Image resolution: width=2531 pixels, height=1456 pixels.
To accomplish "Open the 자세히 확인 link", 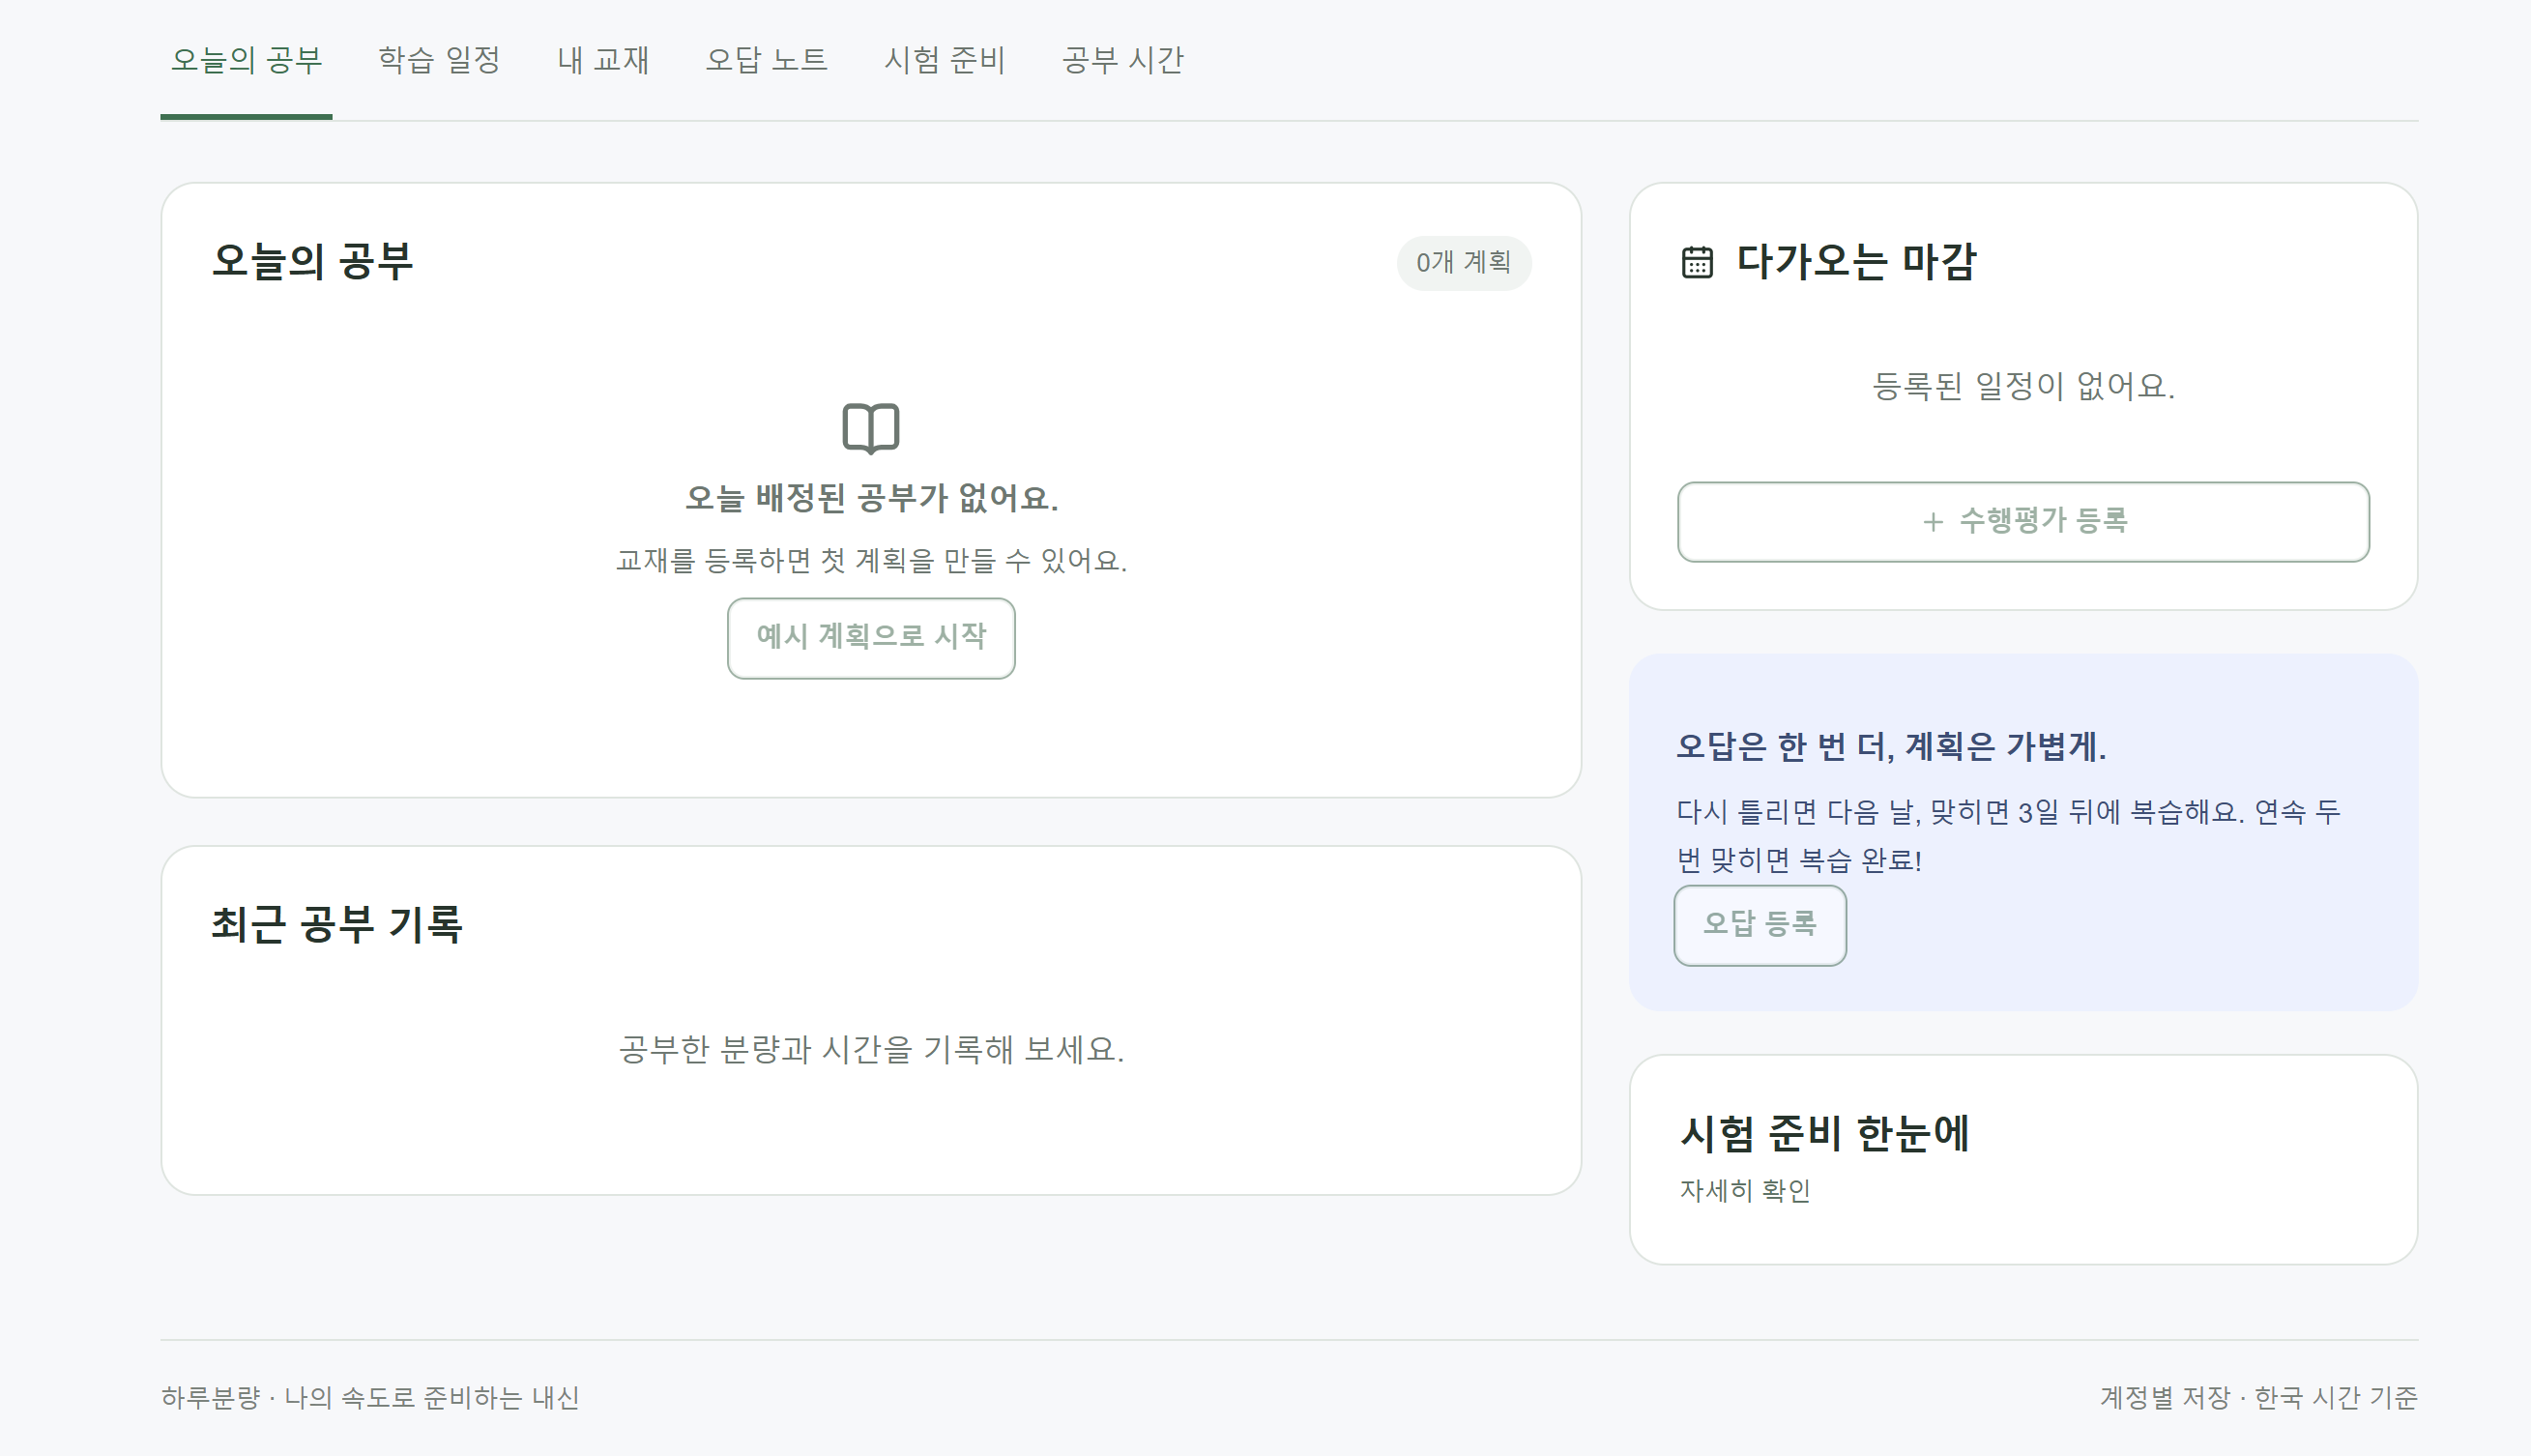I will tap(1745, 1191).
